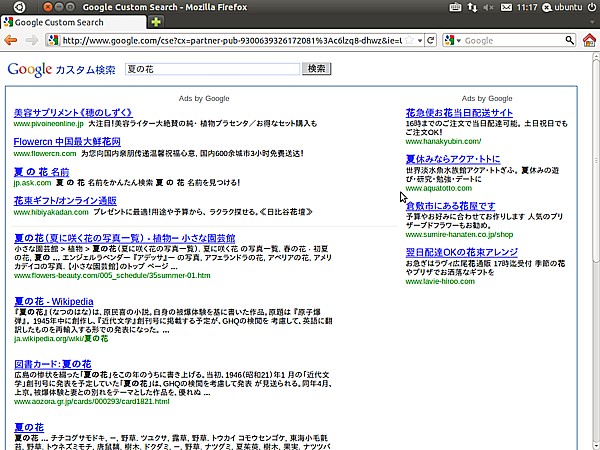This screenshot has height=450, width=600.
Task: Reload the page with the refresh button
Action: pyautogui.click(x=430, y=40)
